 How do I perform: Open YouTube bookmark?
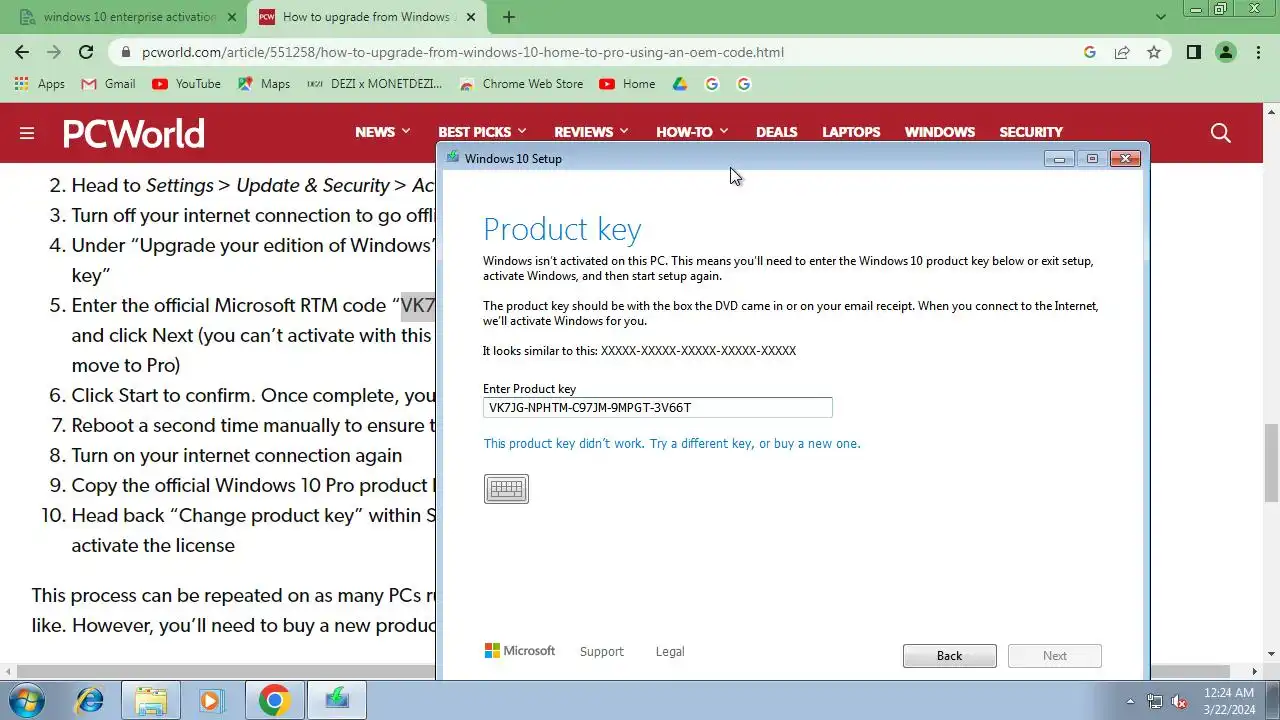(187, 84)
